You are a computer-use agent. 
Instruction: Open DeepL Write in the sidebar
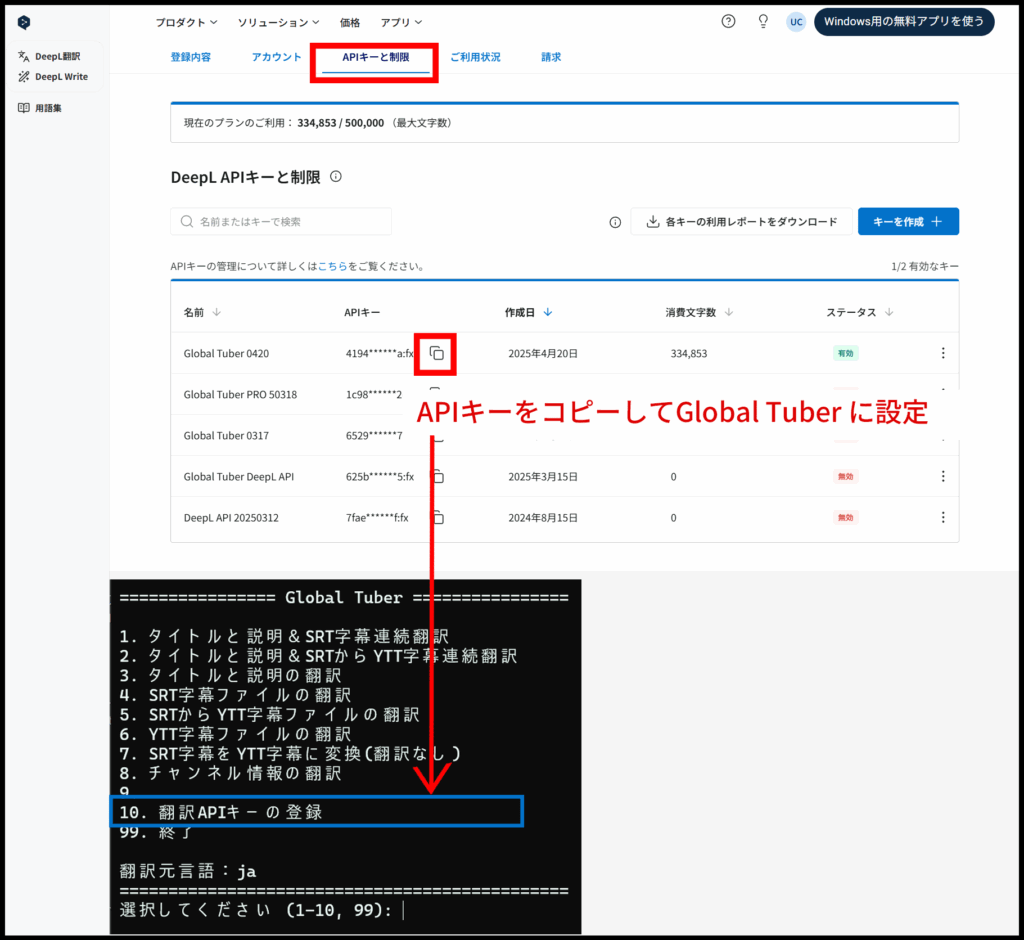click(53, 76)
